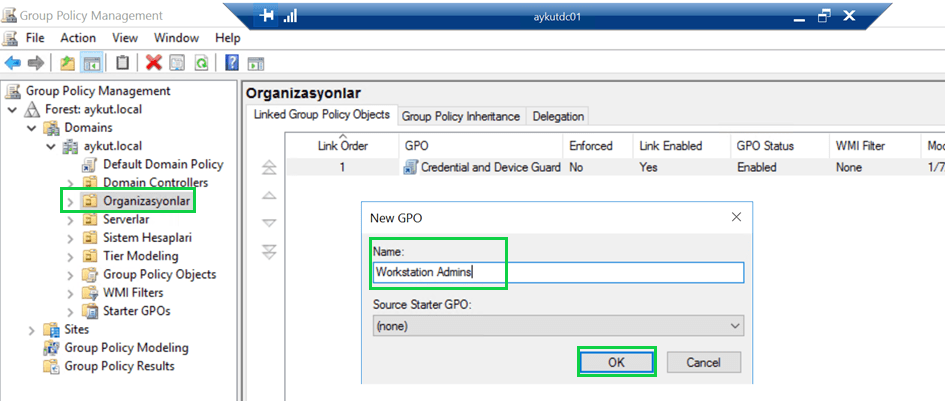Open the Source Starter GPO dropdown

[736, 326]
